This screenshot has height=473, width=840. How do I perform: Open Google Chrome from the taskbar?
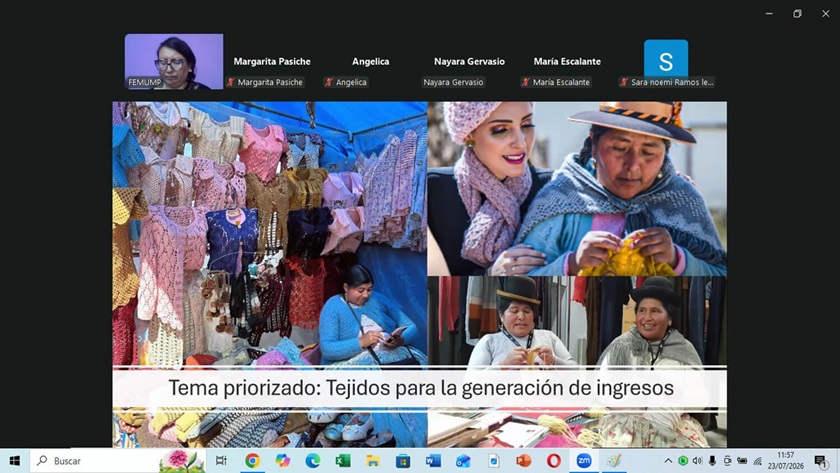pos(252,461)
